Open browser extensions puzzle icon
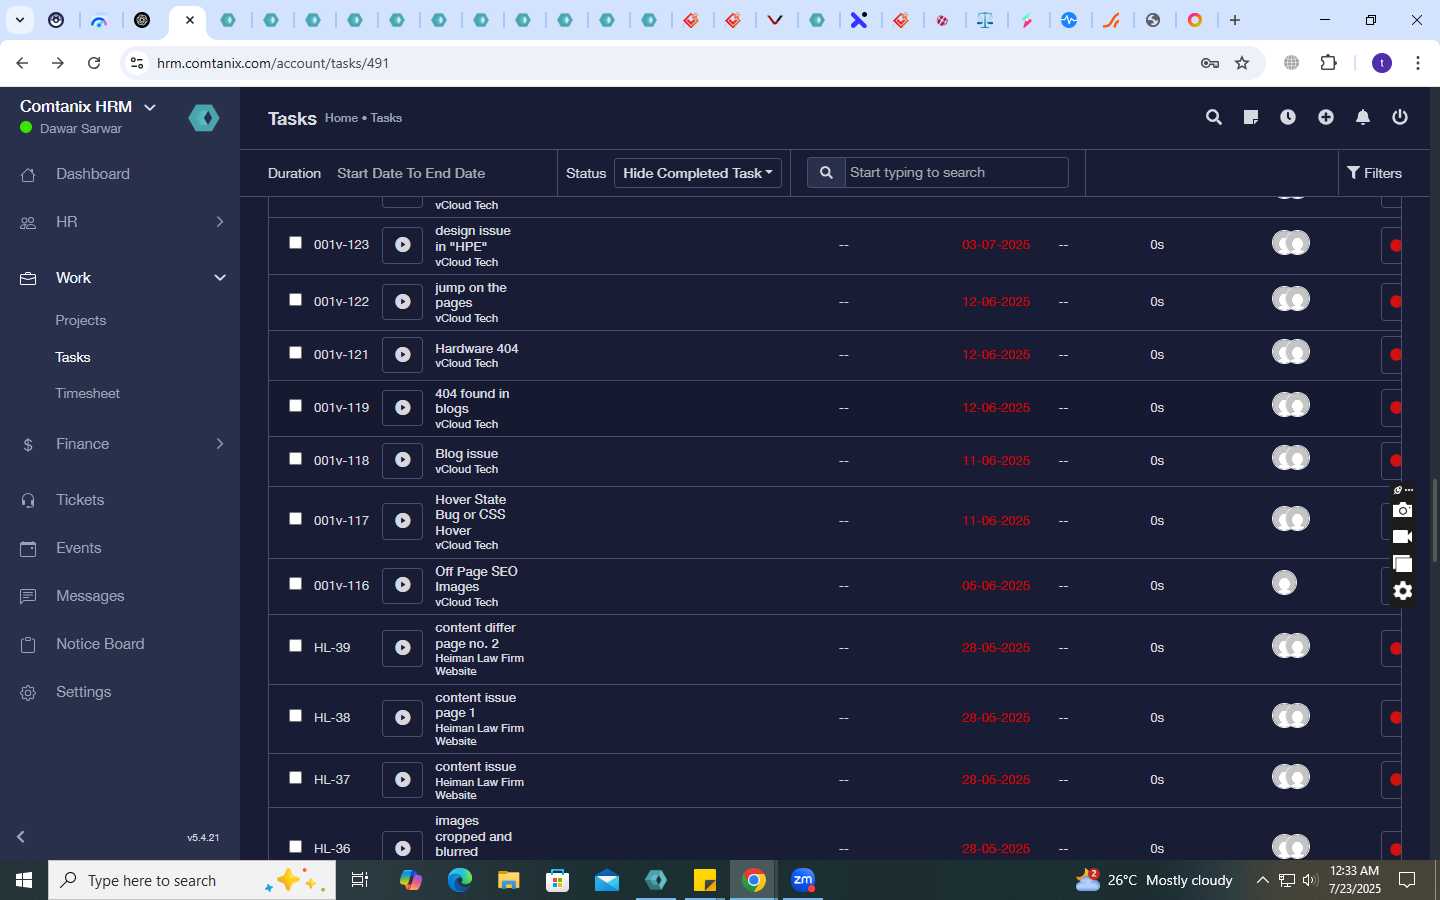The width and height of the screenshot is (1440, 900). [1329, 63]
